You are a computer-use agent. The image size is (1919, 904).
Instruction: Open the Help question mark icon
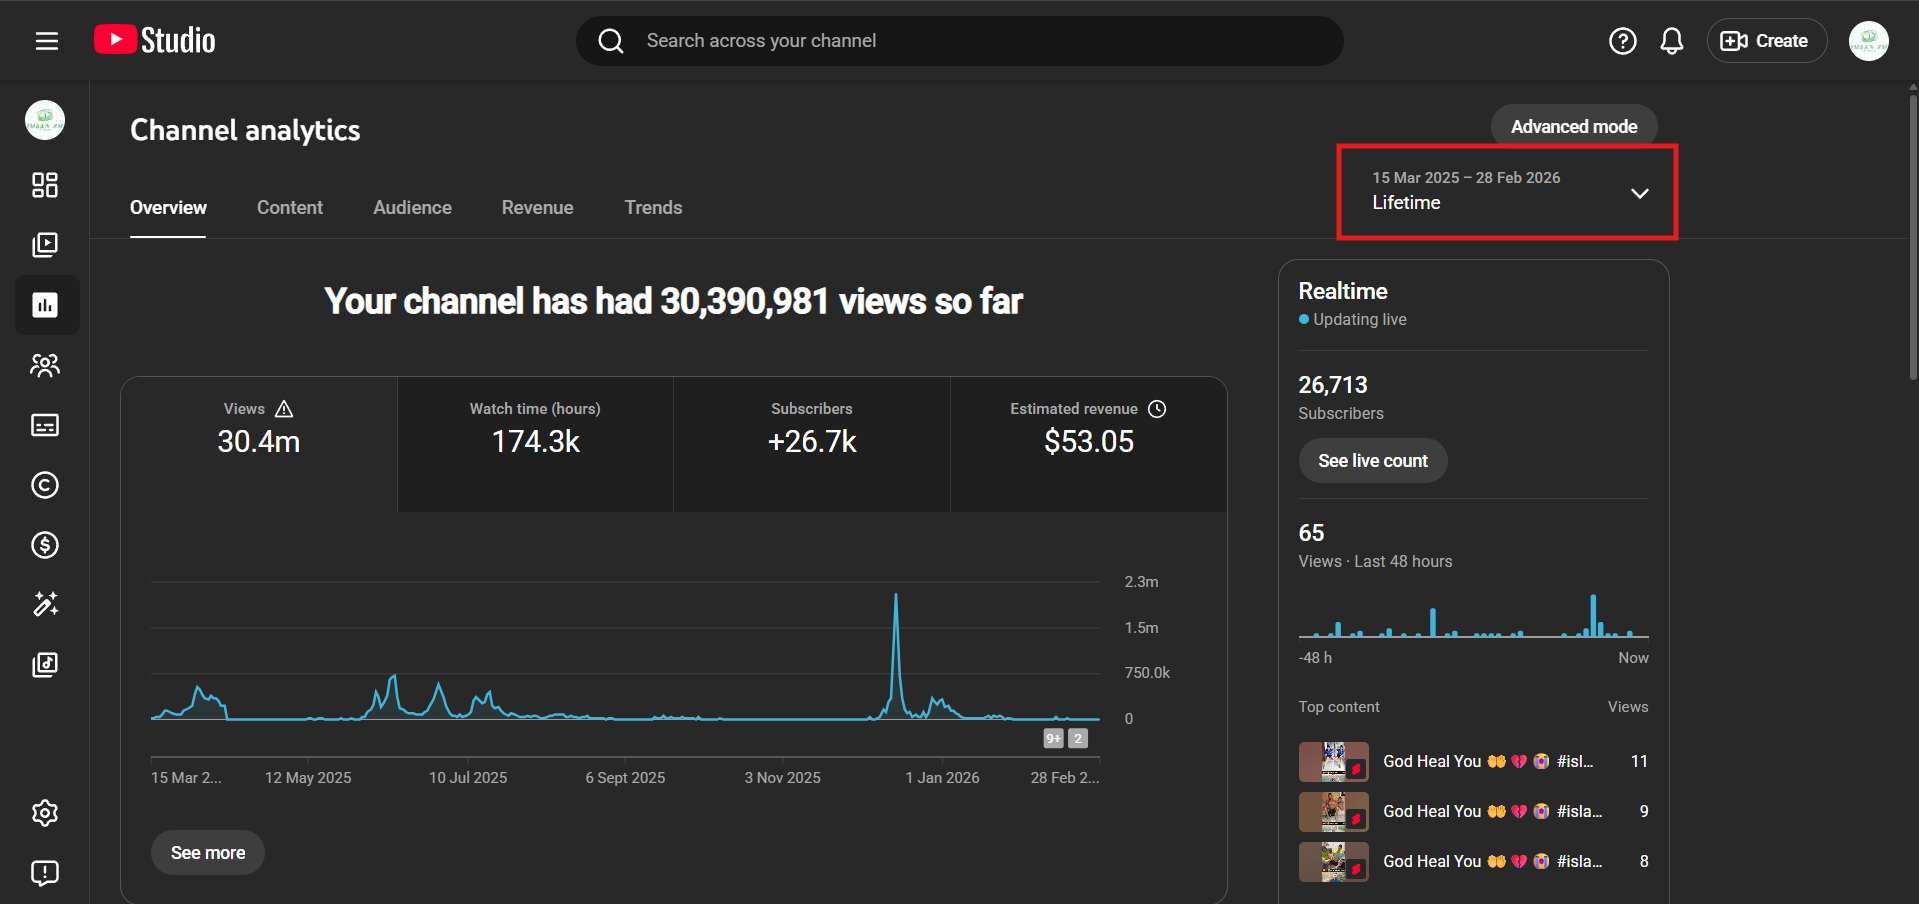pos(1622,41)
